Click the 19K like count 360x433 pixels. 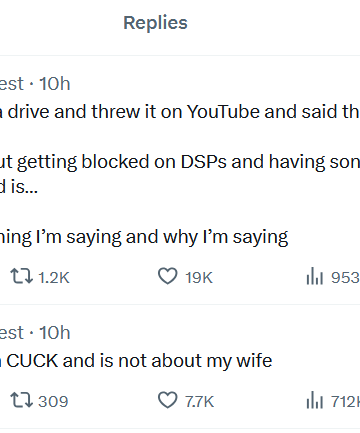tap(199, 277)
